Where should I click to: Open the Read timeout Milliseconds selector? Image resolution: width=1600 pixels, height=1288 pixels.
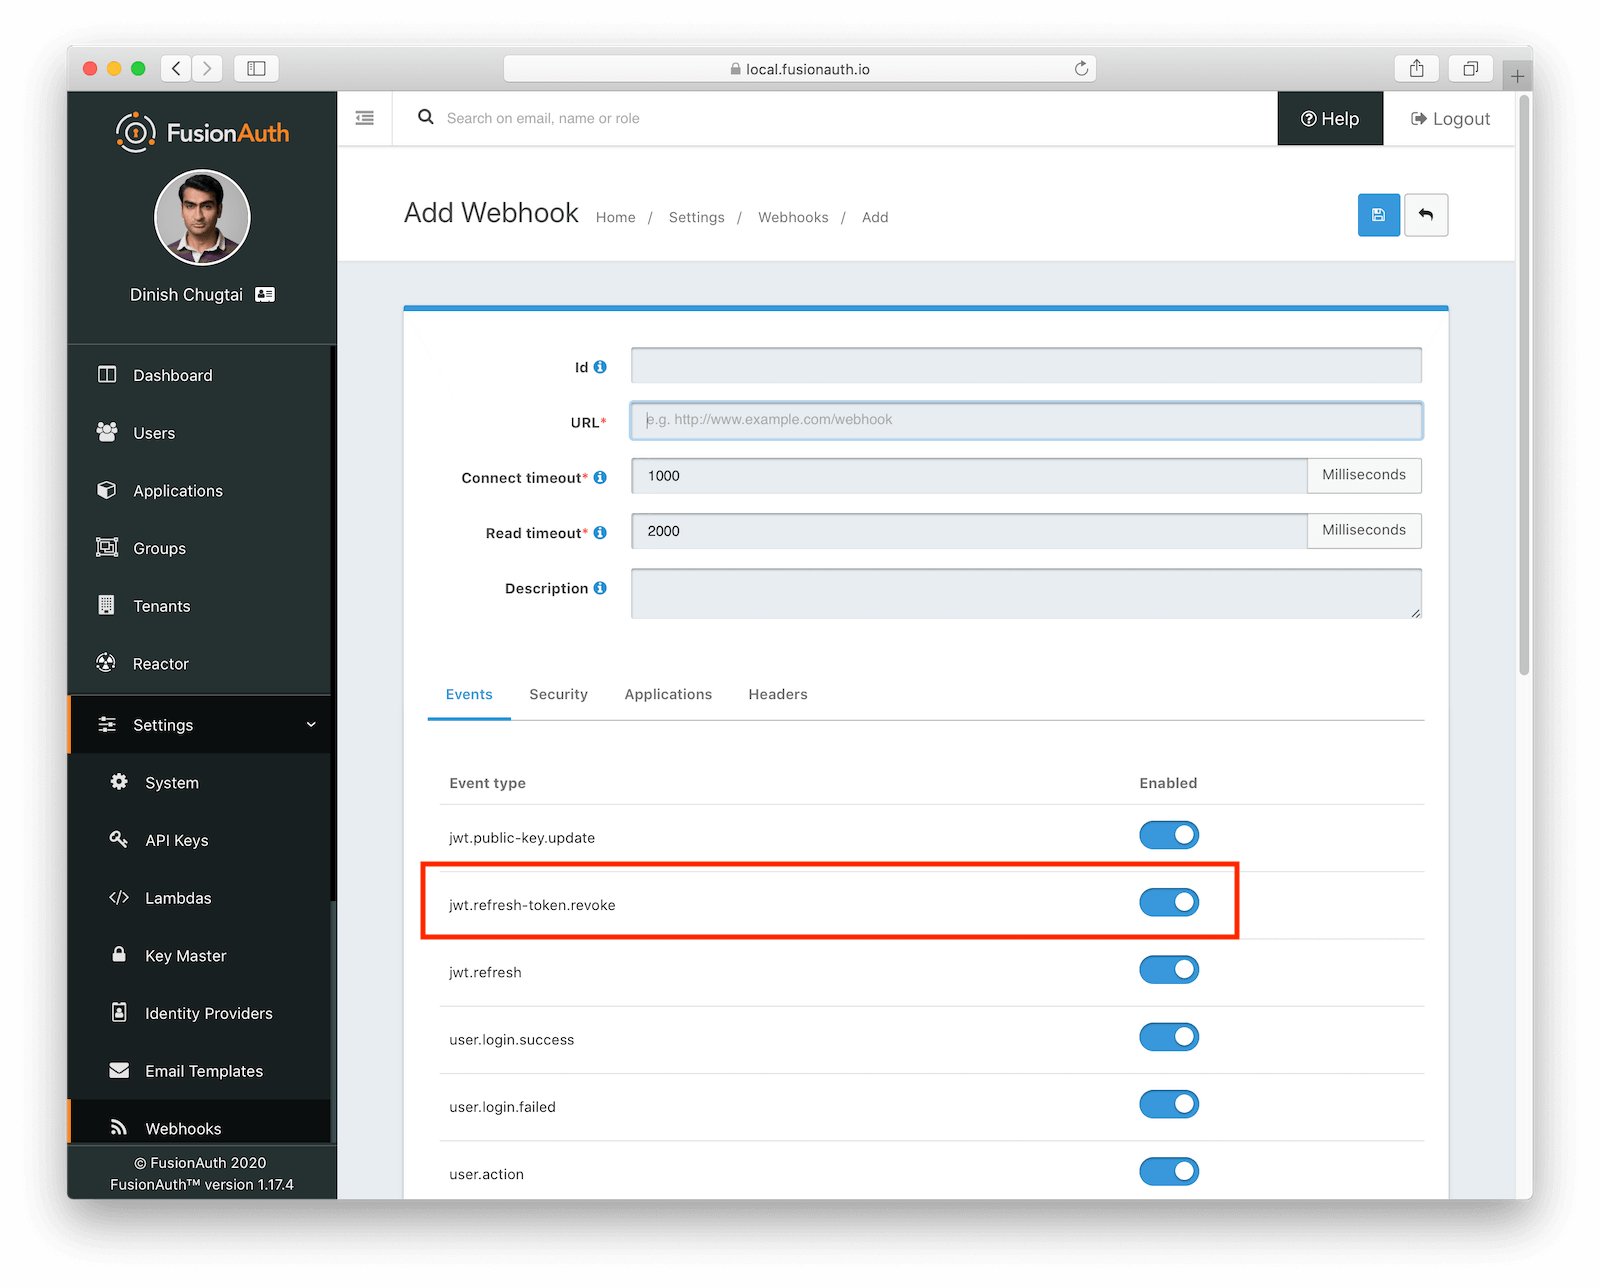[1363, 530]
